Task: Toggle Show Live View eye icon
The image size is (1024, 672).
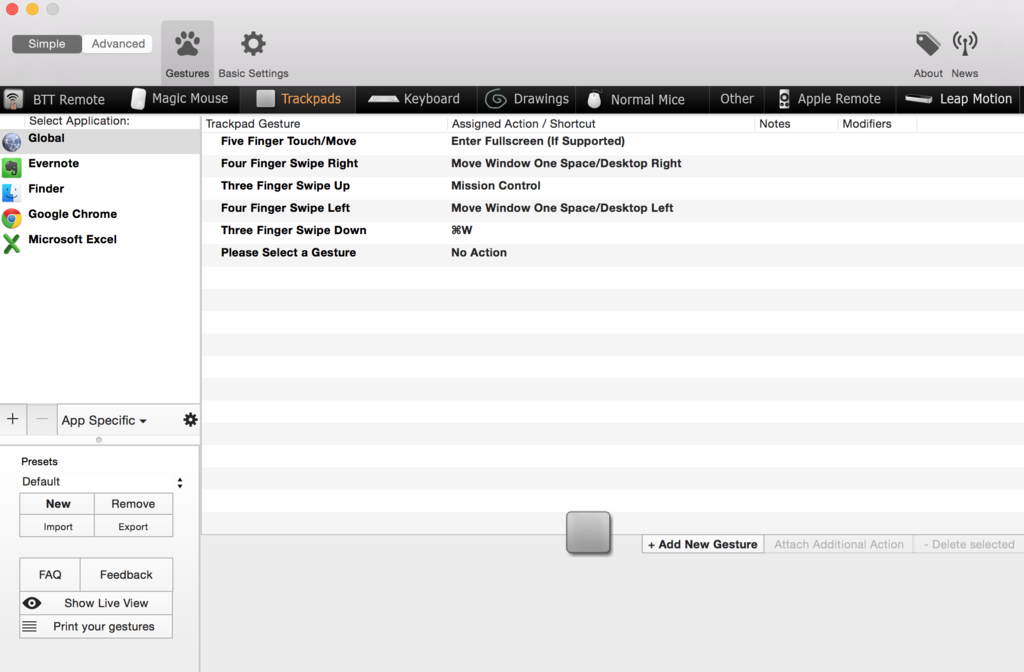Action: click(31, 603)
